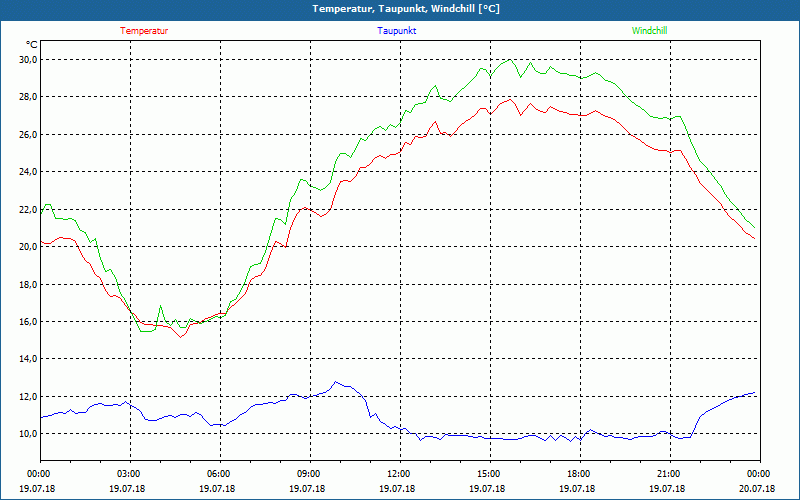The image size is (800, 500).
Task: Click the 10,0 y-axis value
Action: click(29, 434)
